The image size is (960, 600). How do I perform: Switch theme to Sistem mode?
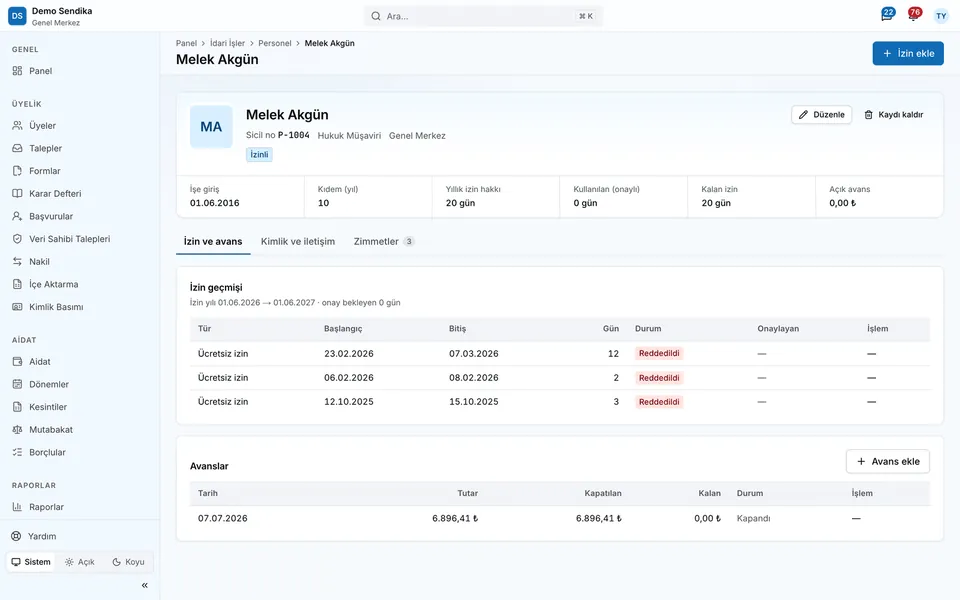[x=31, y=562]
